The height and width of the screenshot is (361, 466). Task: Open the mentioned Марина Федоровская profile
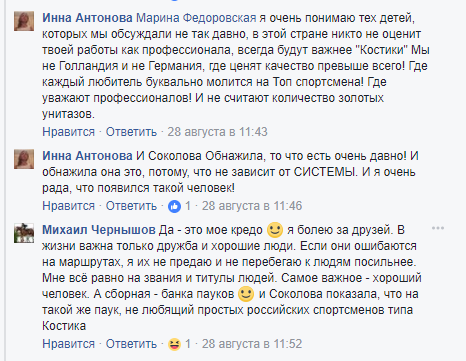coord(196,18)
